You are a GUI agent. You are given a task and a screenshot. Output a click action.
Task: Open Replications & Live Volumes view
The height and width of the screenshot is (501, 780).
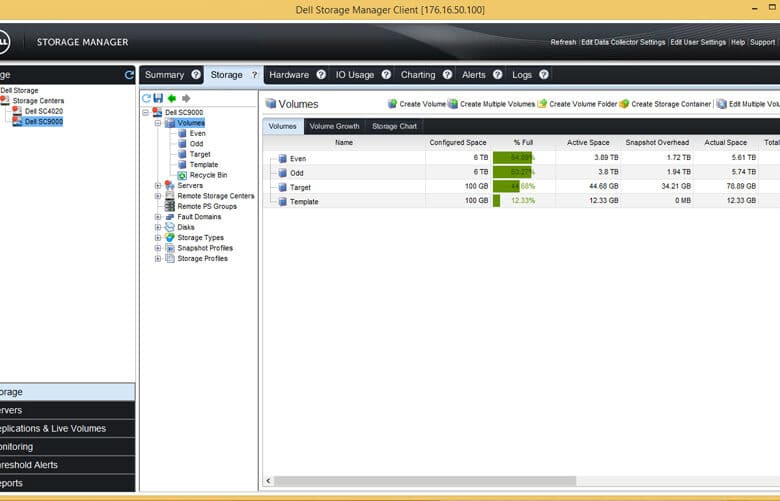coord(67,428)
